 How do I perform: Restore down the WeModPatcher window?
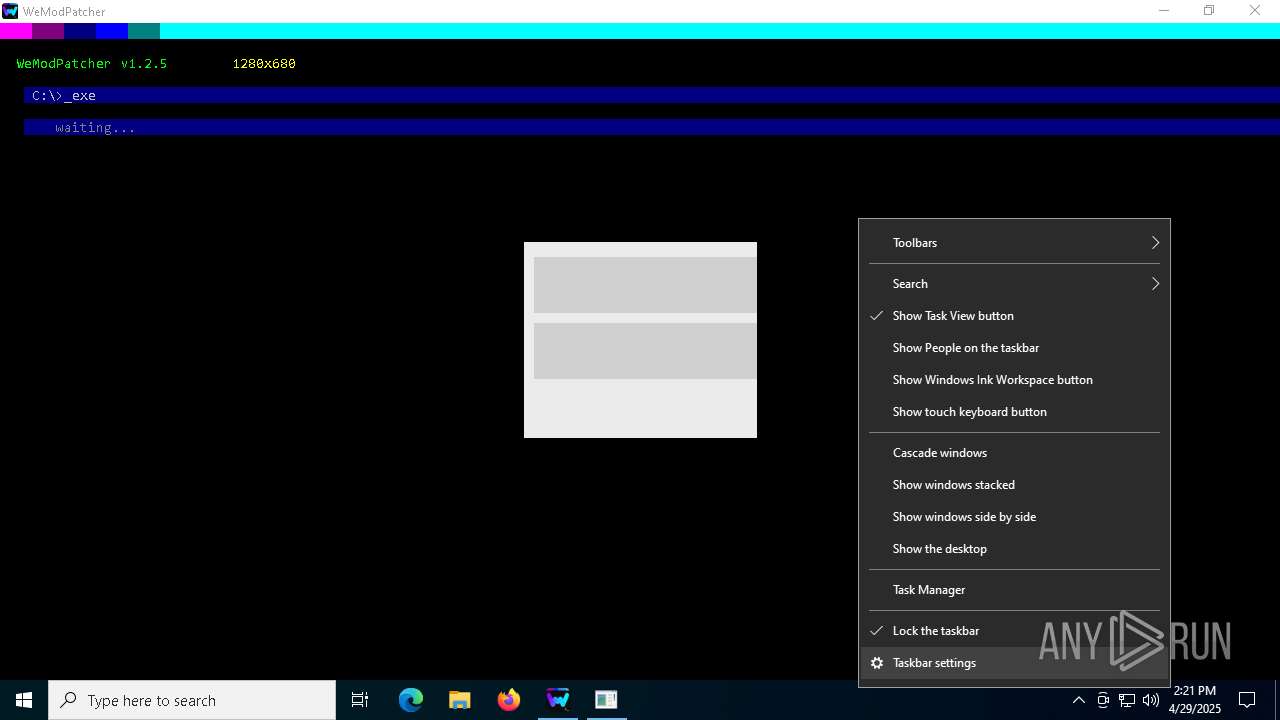point(1209,11)
